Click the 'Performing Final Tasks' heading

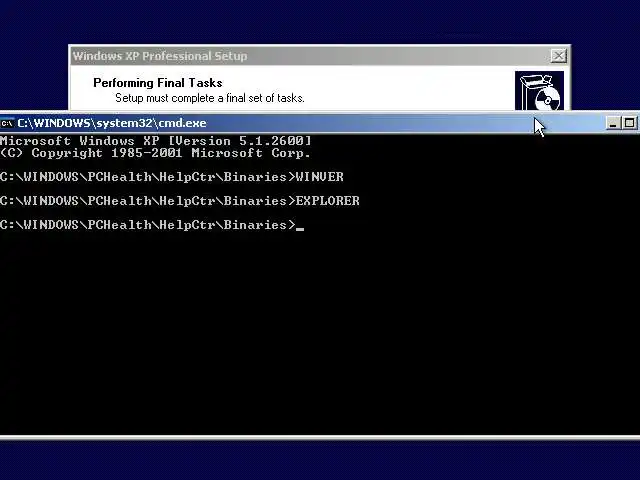coord(158,83)
